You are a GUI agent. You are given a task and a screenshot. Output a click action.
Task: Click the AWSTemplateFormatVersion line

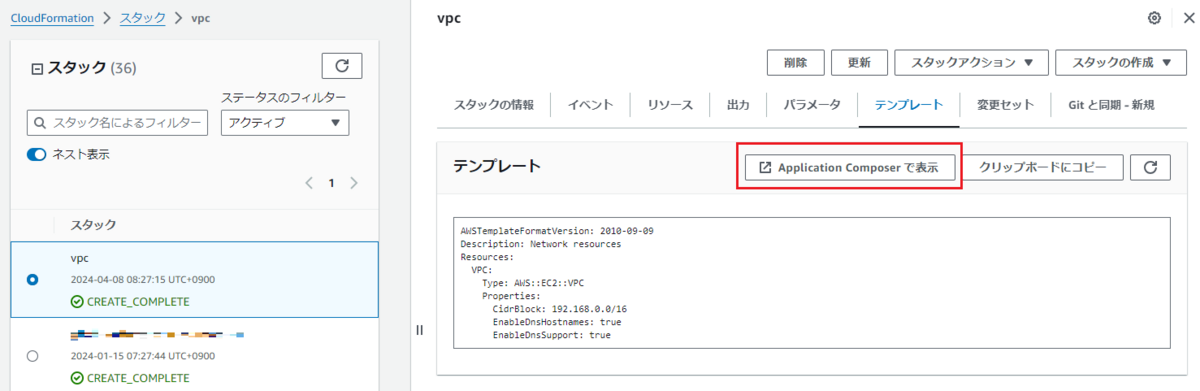coord(557,230)
